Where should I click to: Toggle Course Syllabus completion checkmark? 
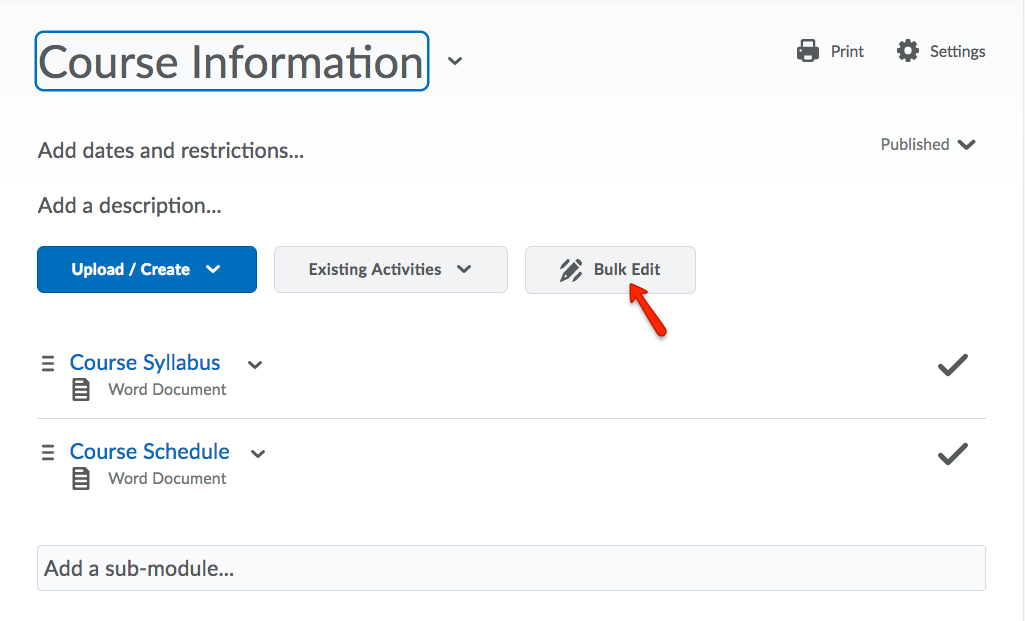click(952, 365)
